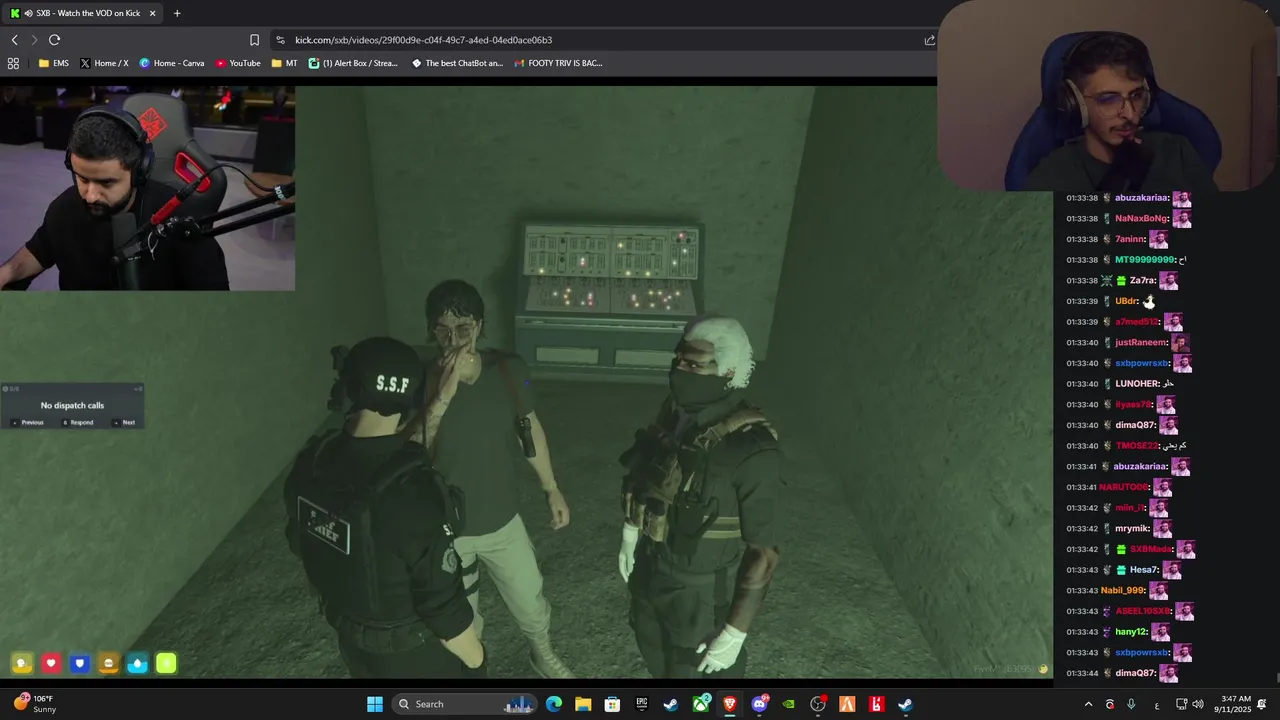The width and height of the screenshot is (1280, 720).
Task: Bookmark this page with the bookmark icon
Action: coord(254,40)
